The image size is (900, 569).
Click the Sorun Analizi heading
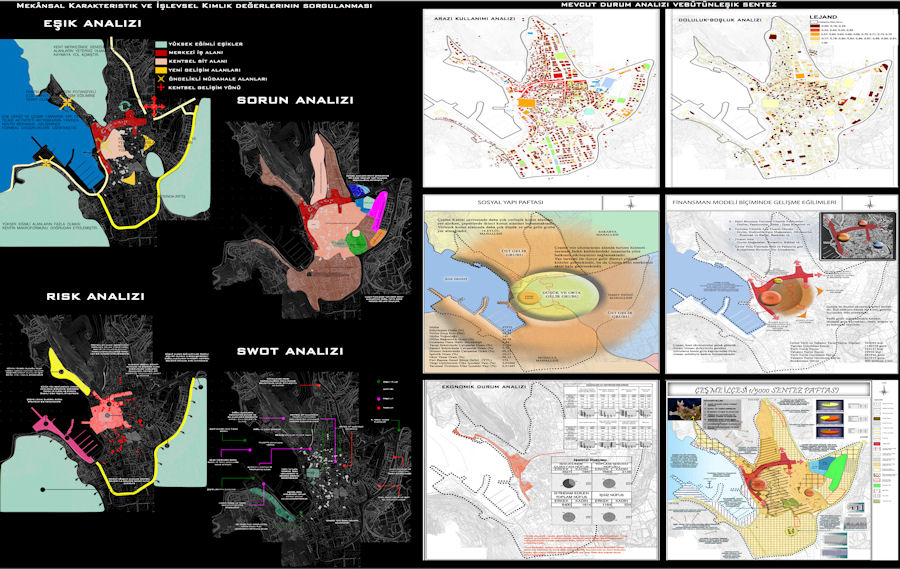294,100
